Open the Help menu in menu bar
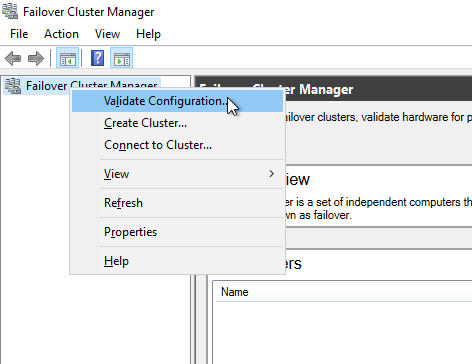 pos(148,34)
